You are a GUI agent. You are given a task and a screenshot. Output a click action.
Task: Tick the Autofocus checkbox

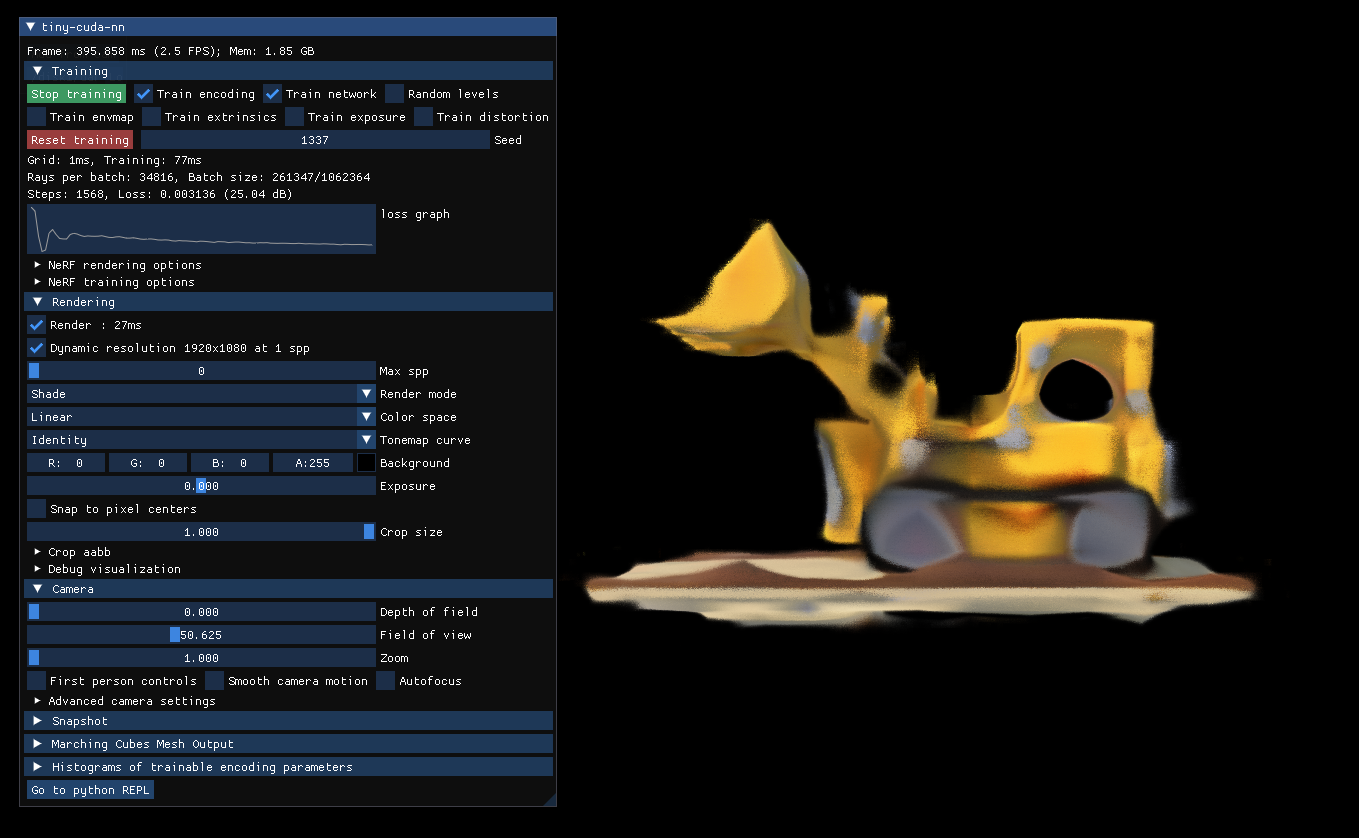pyautogui.click(x=386, y=681)
